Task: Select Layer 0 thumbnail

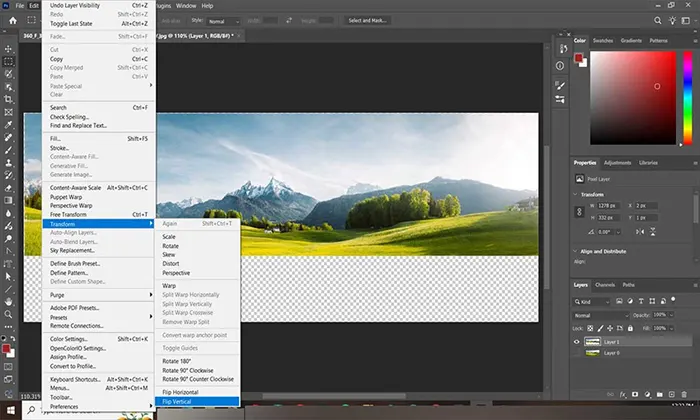Action: (592, 353)
